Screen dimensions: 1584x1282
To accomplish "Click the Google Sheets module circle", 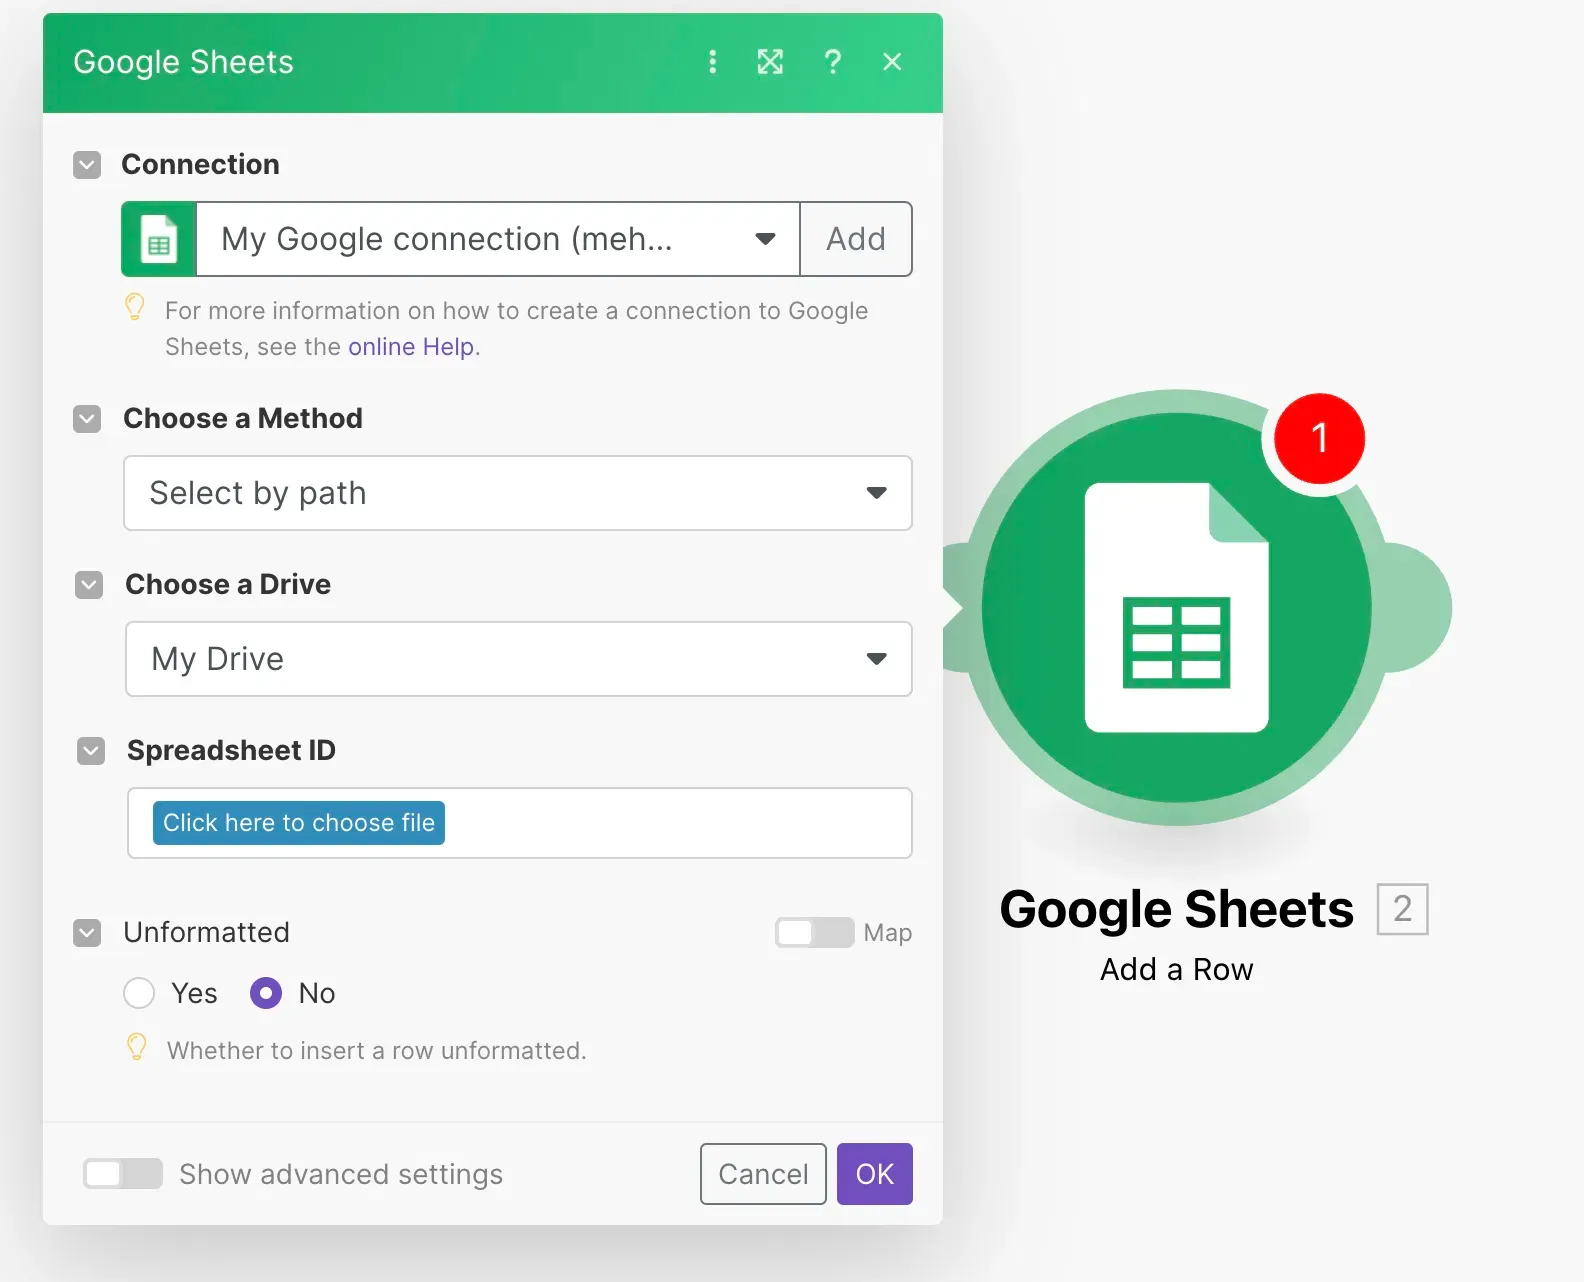I will tap(1176, 608).
